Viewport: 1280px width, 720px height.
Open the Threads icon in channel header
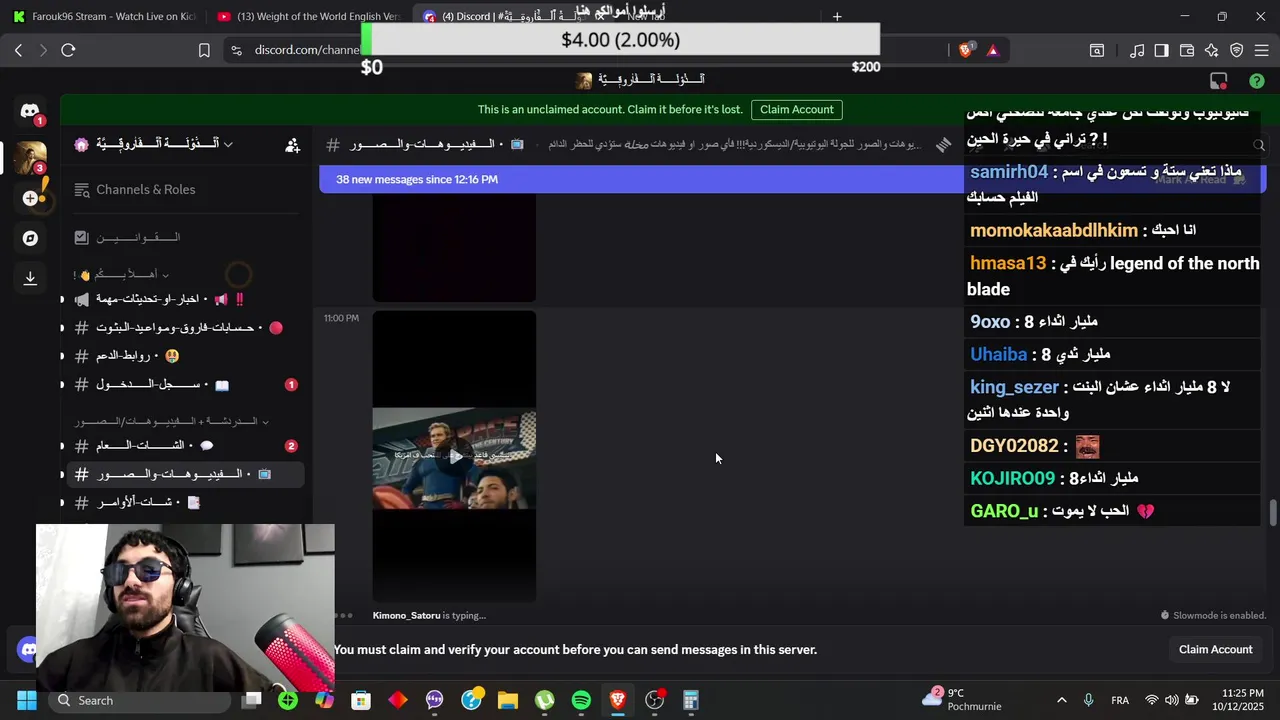coord(943,145)
